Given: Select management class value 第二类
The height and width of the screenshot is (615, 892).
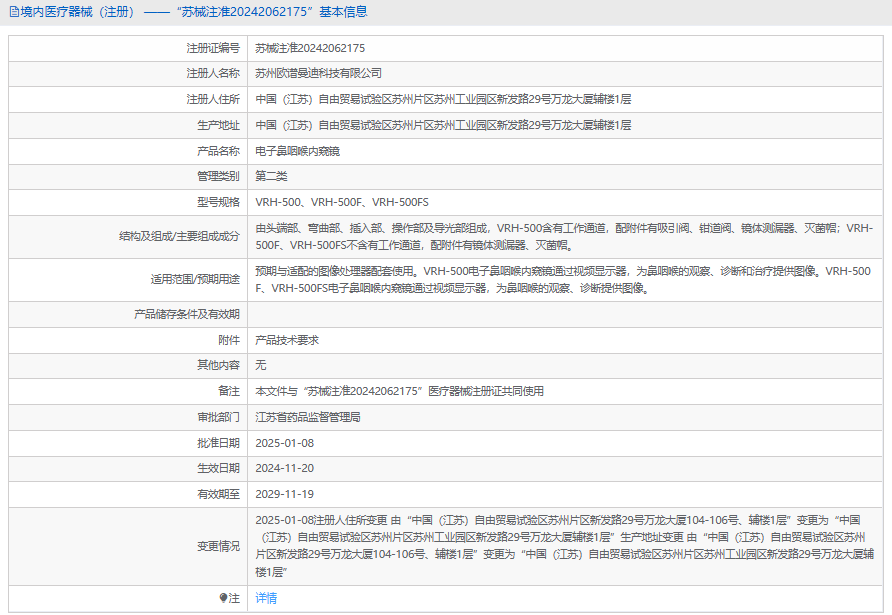Looking at the screenshot, I should (x=271, y=176).
